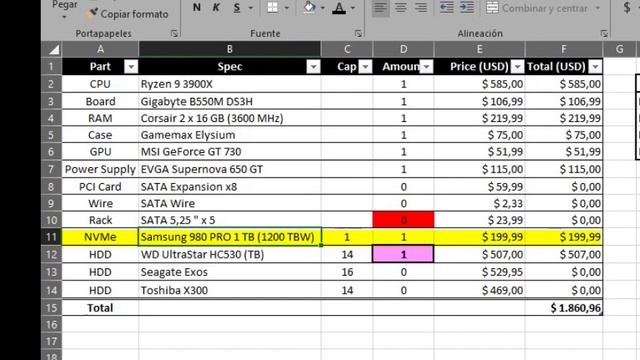Open the Spec column filter dropdown
The height and width of the screenshot is (360, 640).
coord(313,67)
